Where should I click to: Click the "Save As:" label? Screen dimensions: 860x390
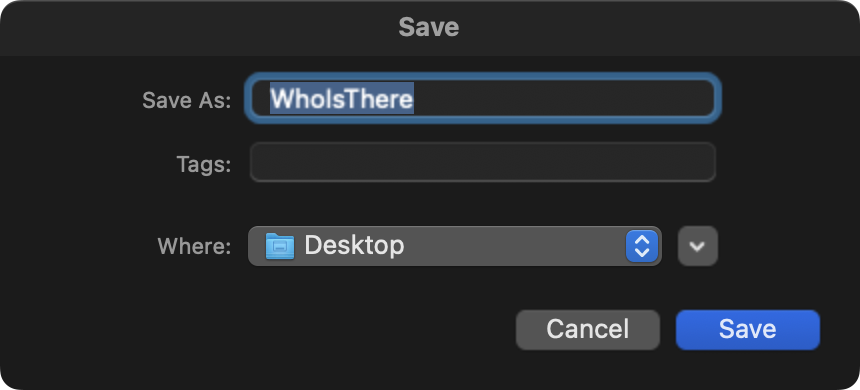[186, 100]
